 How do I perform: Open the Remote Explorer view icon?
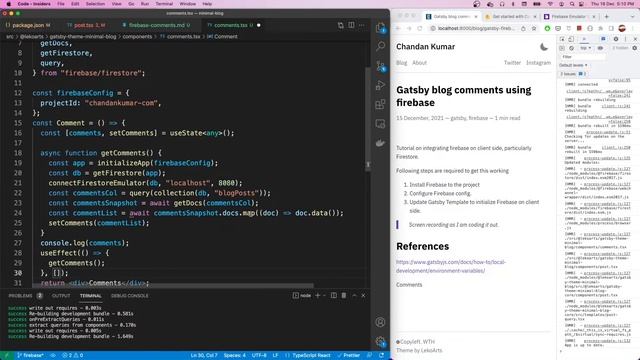(x=380, y=124)
